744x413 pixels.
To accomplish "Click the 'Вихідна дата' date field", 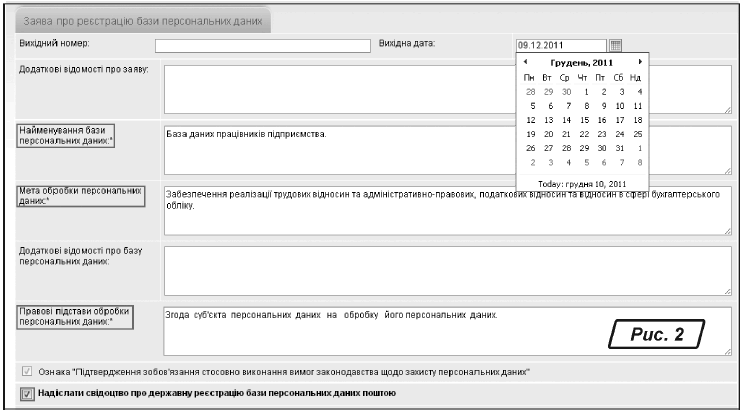I will [x=560, y=45].
